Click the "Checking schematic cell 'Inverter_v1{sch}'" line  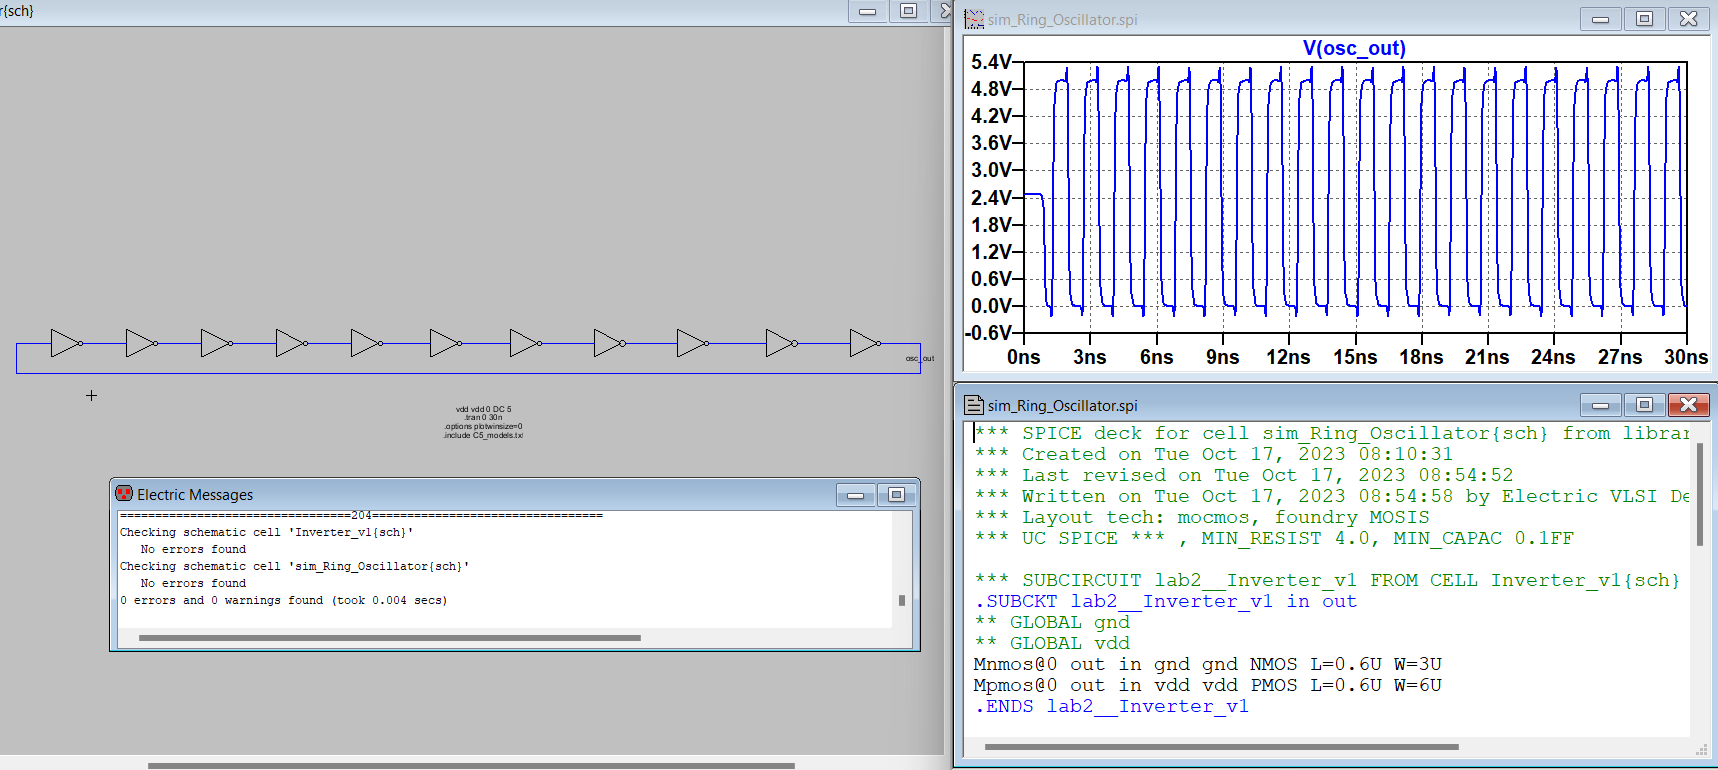click(267, 532)
